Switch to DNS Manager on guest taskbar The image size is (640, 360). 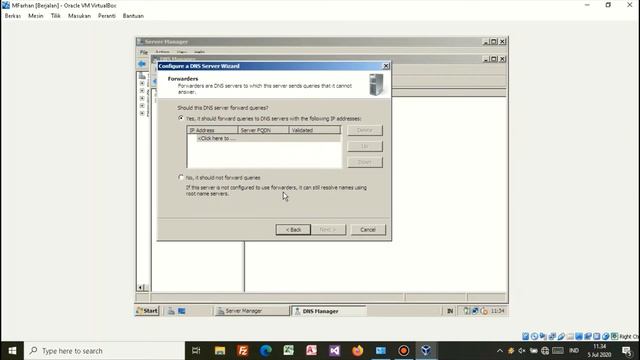pos(329,311)
